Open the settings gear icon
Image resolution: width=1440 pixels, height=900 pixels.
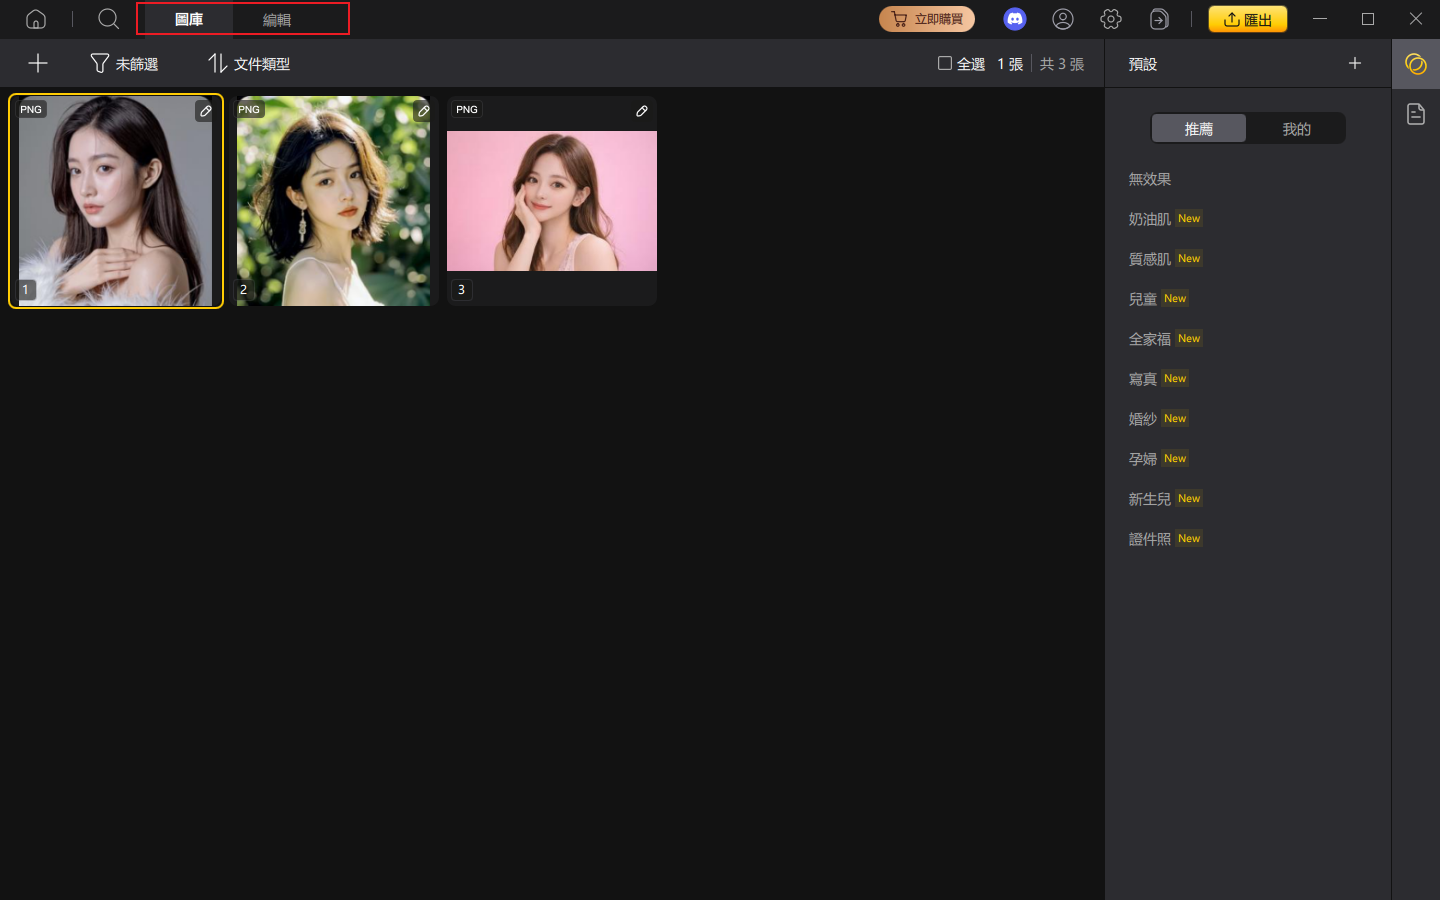(x=1110, y=19)
